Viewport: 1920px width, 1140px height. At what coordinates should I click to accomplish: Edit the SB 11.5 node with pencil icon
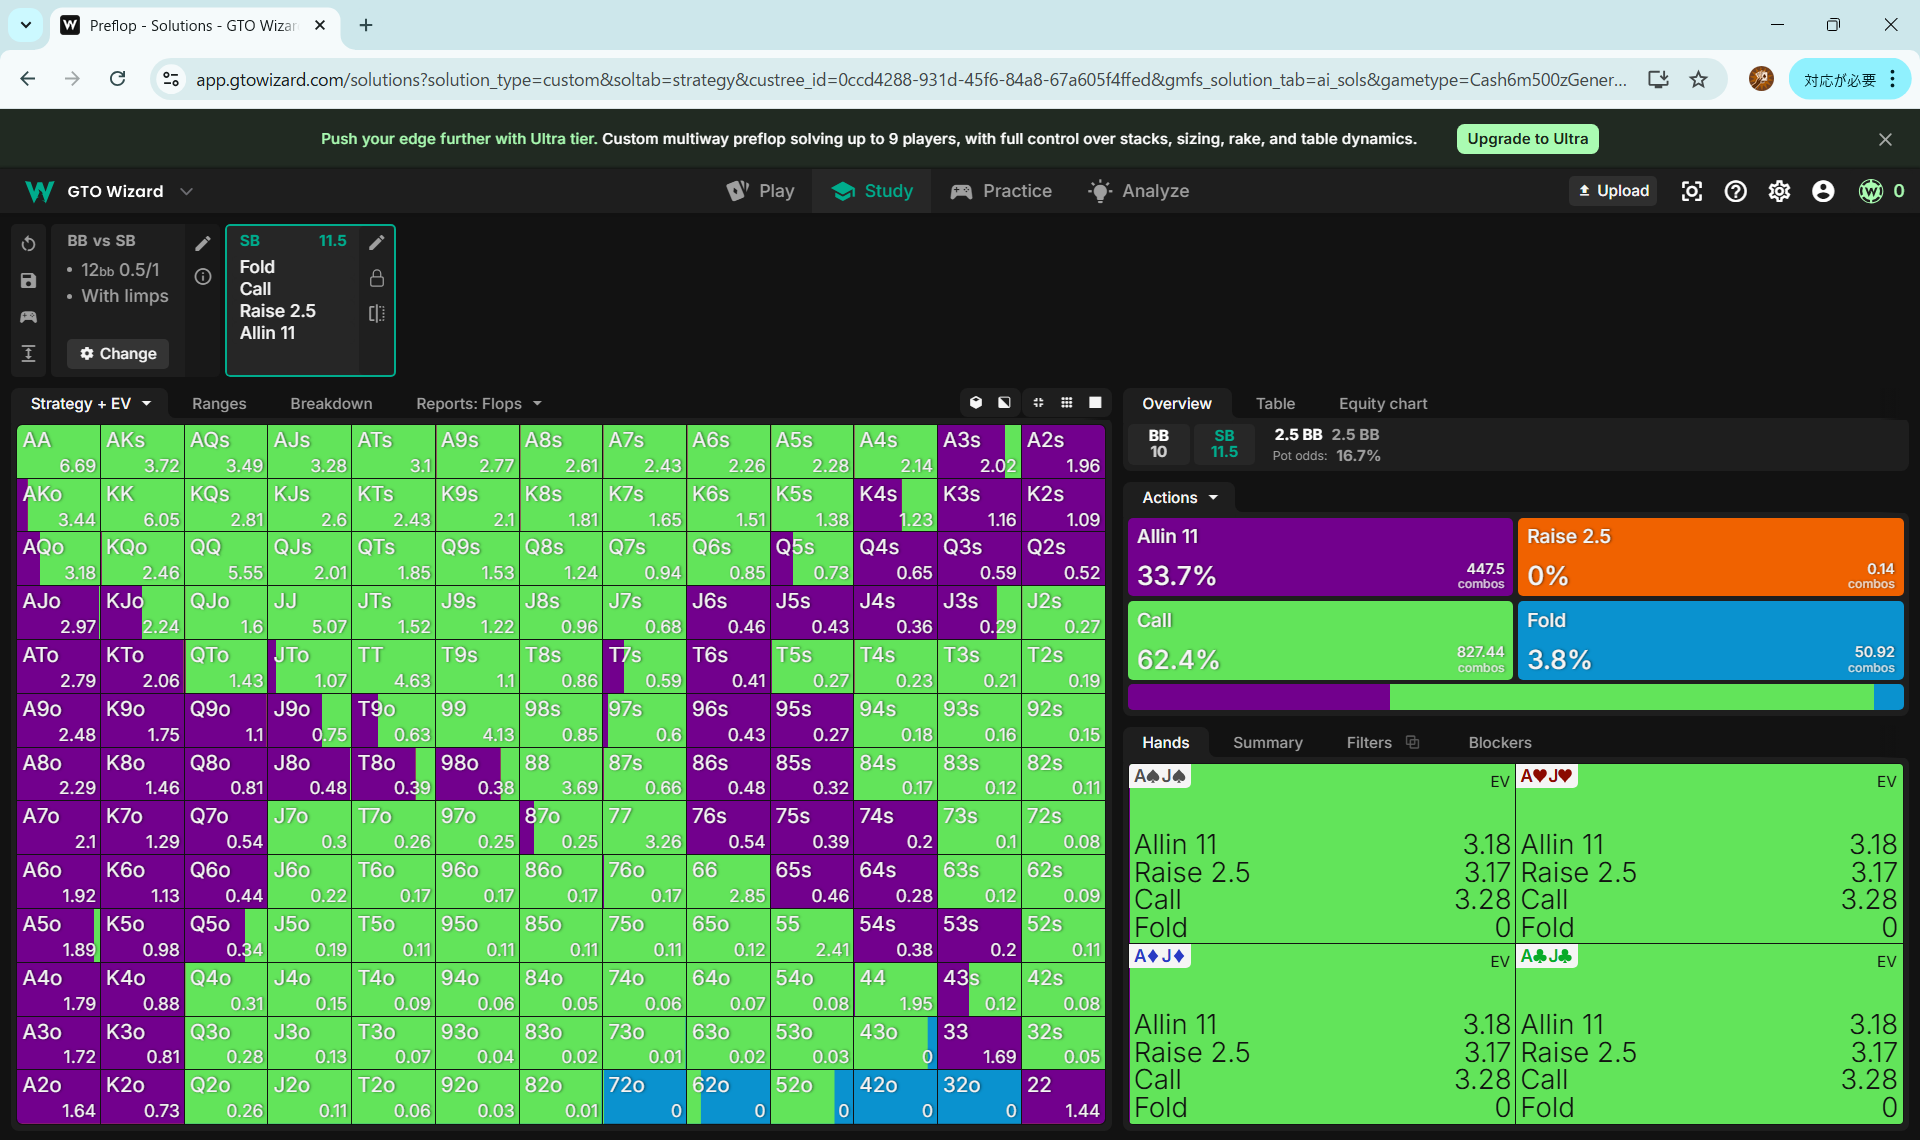(x=377, y=242)
